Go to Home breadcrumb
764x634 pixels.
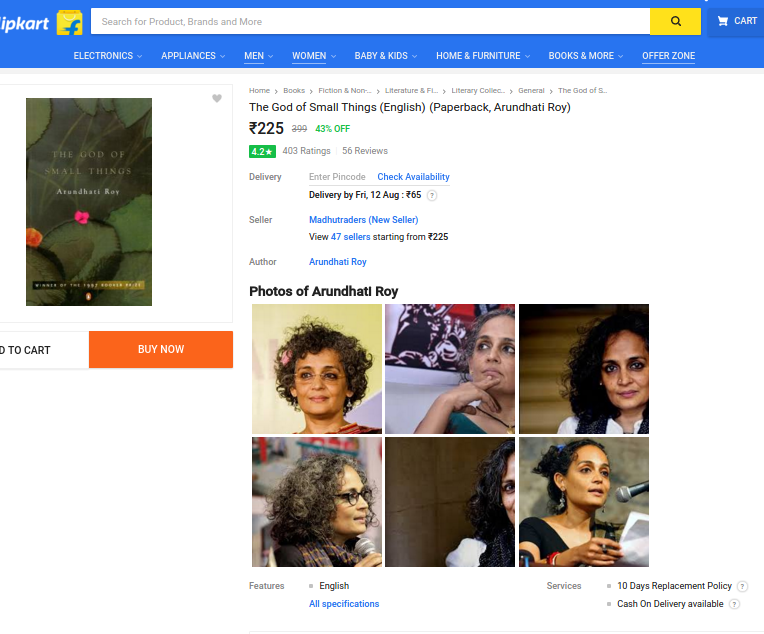point(259,91)
